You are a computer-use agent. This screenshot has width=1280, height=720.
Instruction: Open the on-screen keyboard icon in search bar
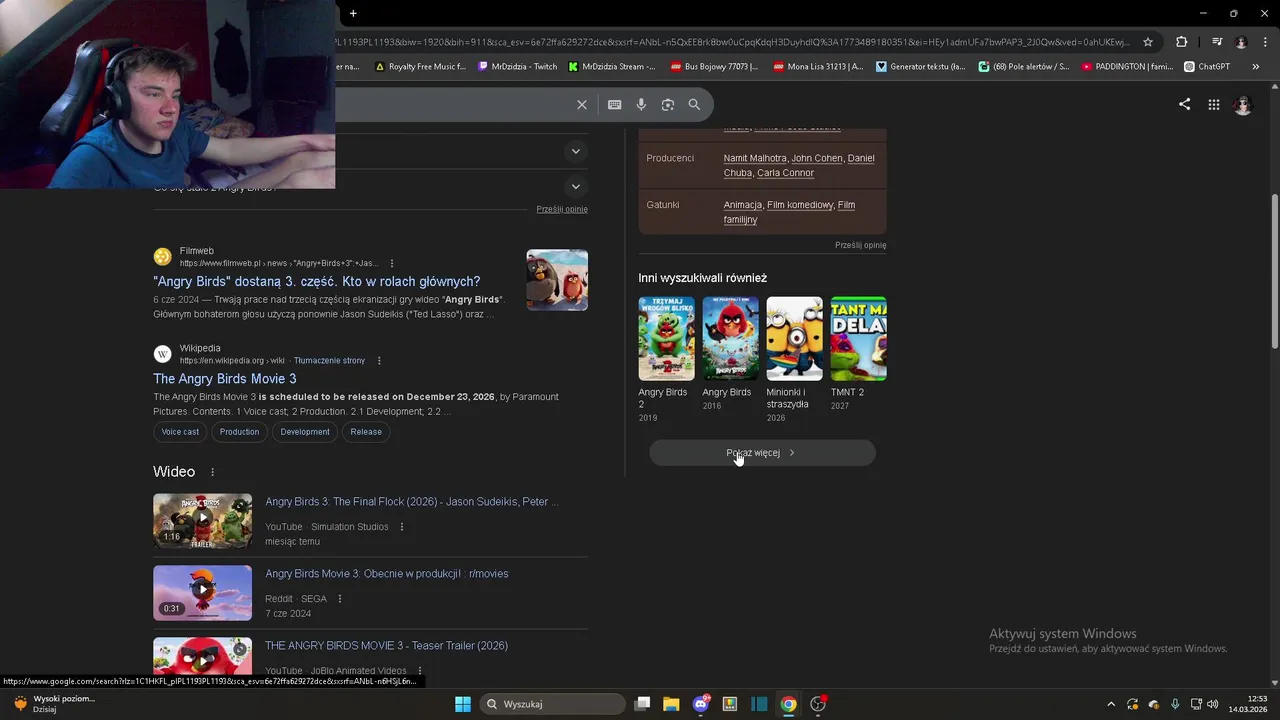click(x=614, y=104)
